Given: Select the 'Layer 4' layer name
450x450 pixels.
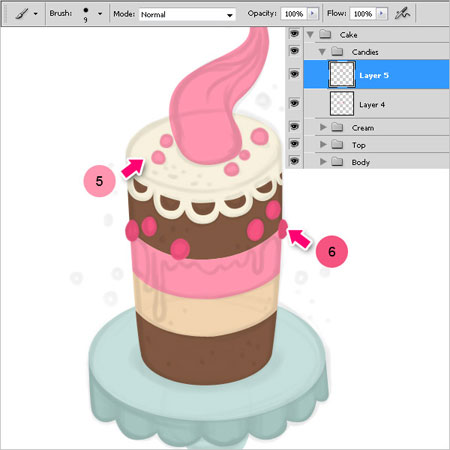Looking at the screenshot, I should [x=372, y=105].
